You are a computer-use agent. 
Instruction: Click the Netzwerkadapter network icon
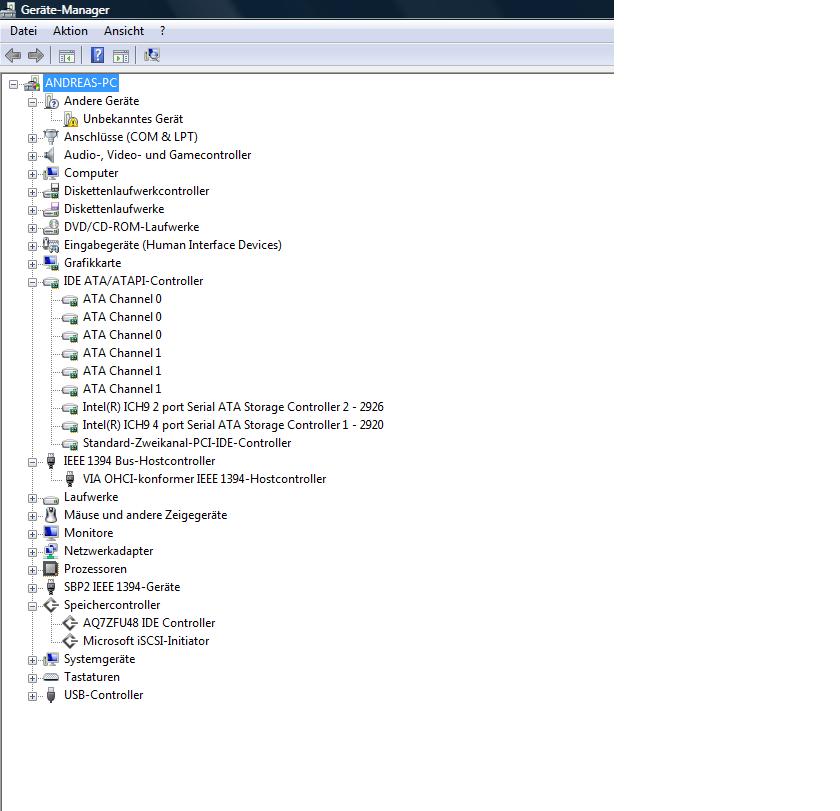51,551
